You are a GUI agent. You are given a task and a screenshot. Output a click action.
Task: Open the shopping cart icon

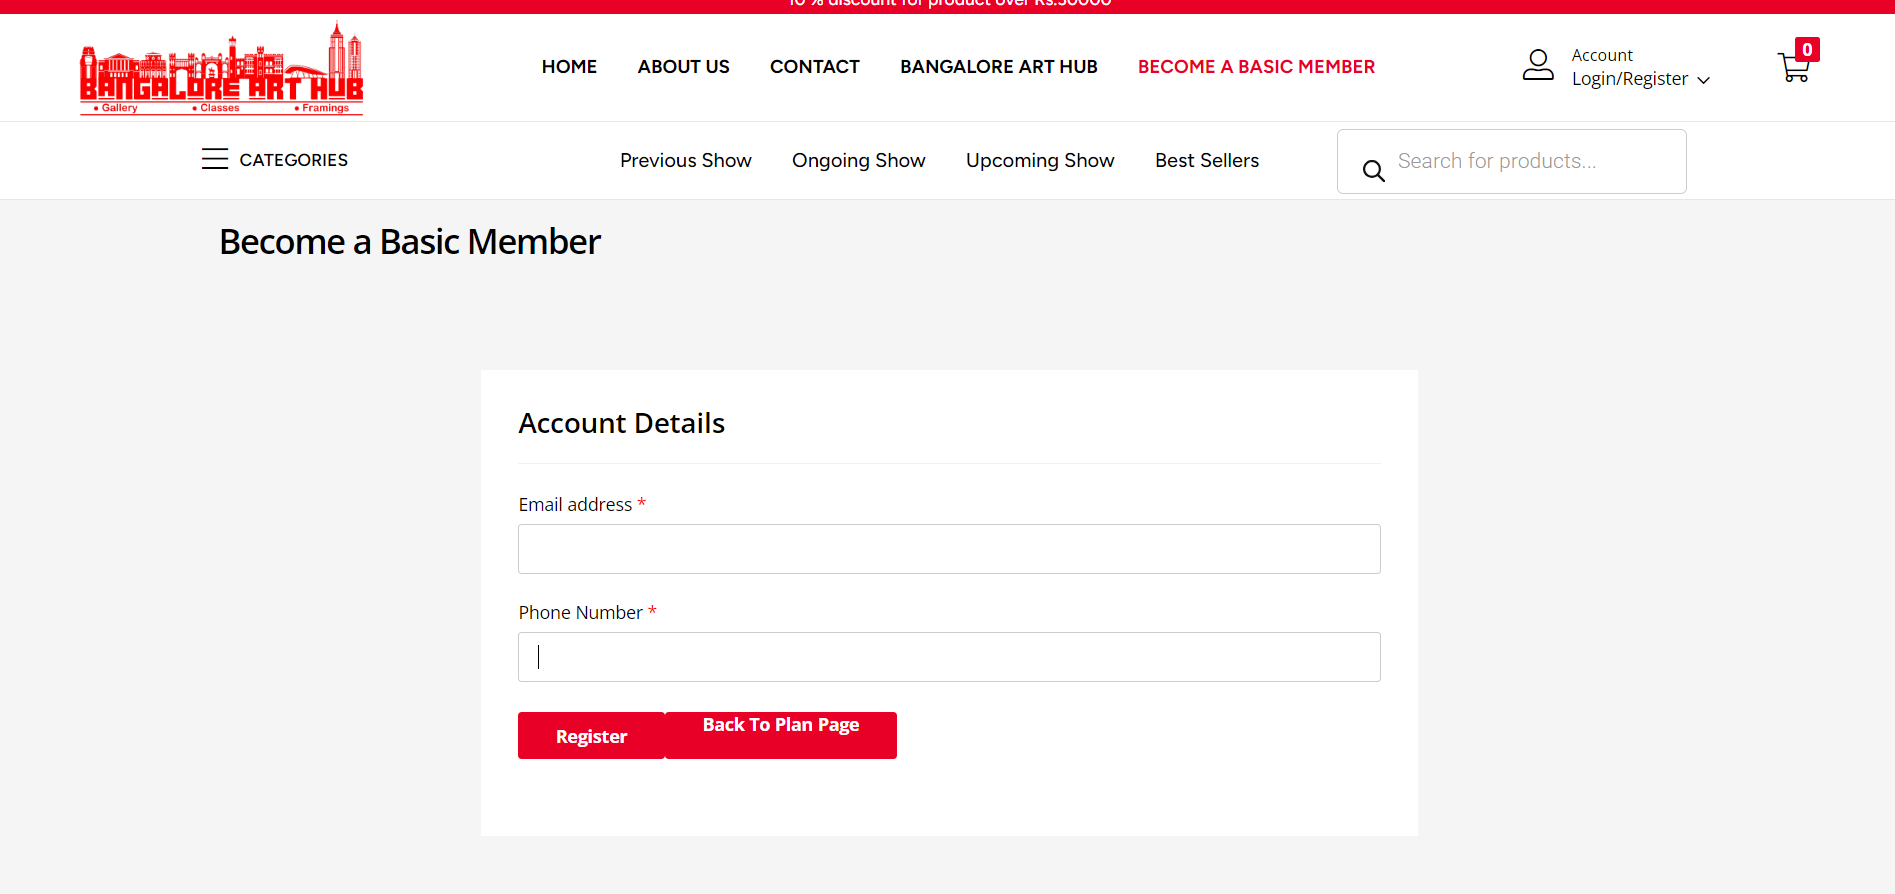pos(1793,70)
